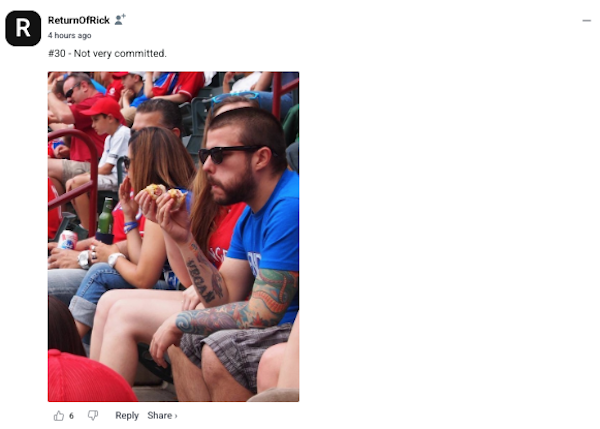Visit the commenter's profile from the R logo
600x429 pixels.
[23, 28]
